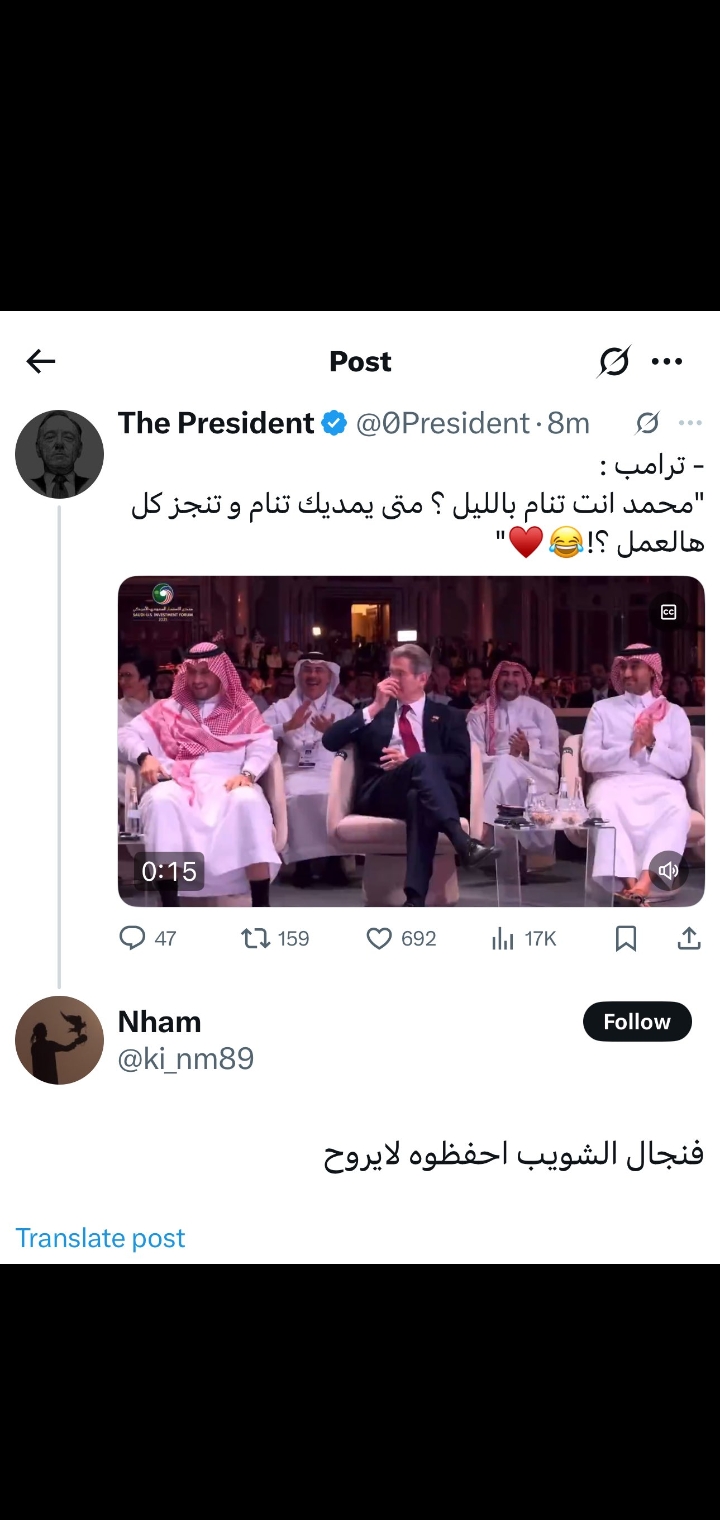720x1520 pixels.
Task: Open Grok icon in the Post header
Action: pos(613,362)
